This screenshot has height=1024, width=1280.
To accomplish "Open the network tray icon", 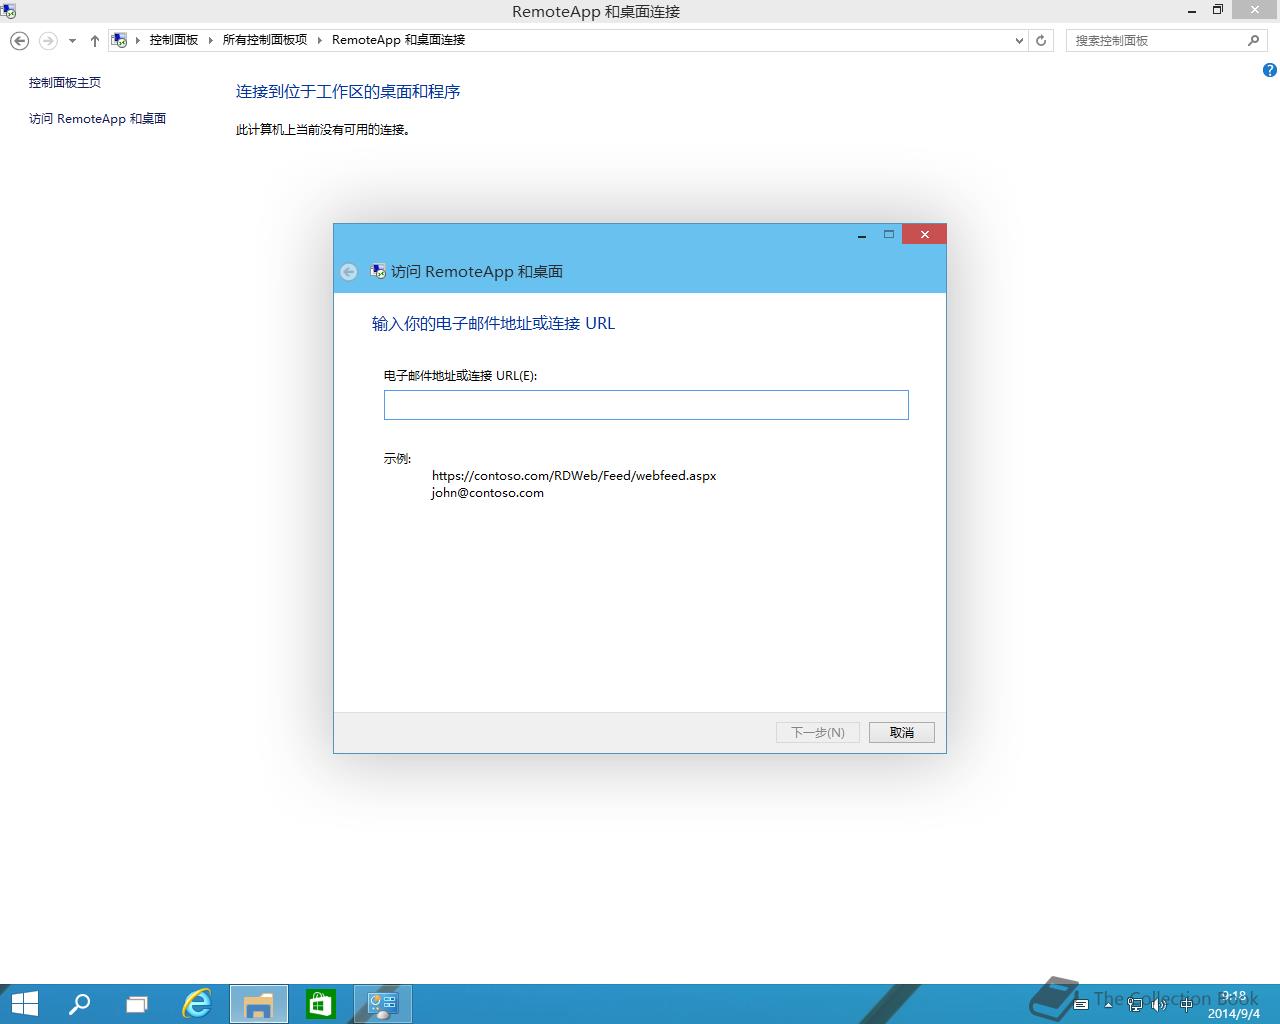I will point(1135,1005).
